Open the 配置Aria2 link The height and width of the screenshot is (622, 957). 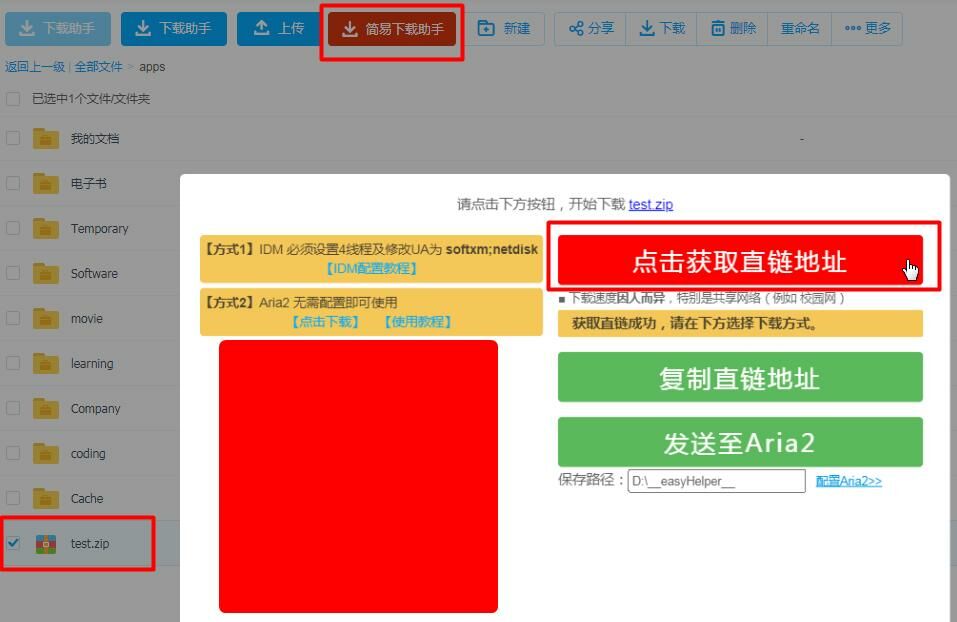point(848,481)
